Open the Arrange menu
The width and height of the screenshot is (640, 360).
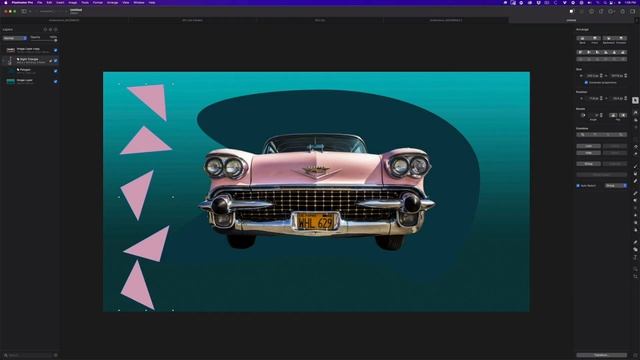click(x=112, y=2)
